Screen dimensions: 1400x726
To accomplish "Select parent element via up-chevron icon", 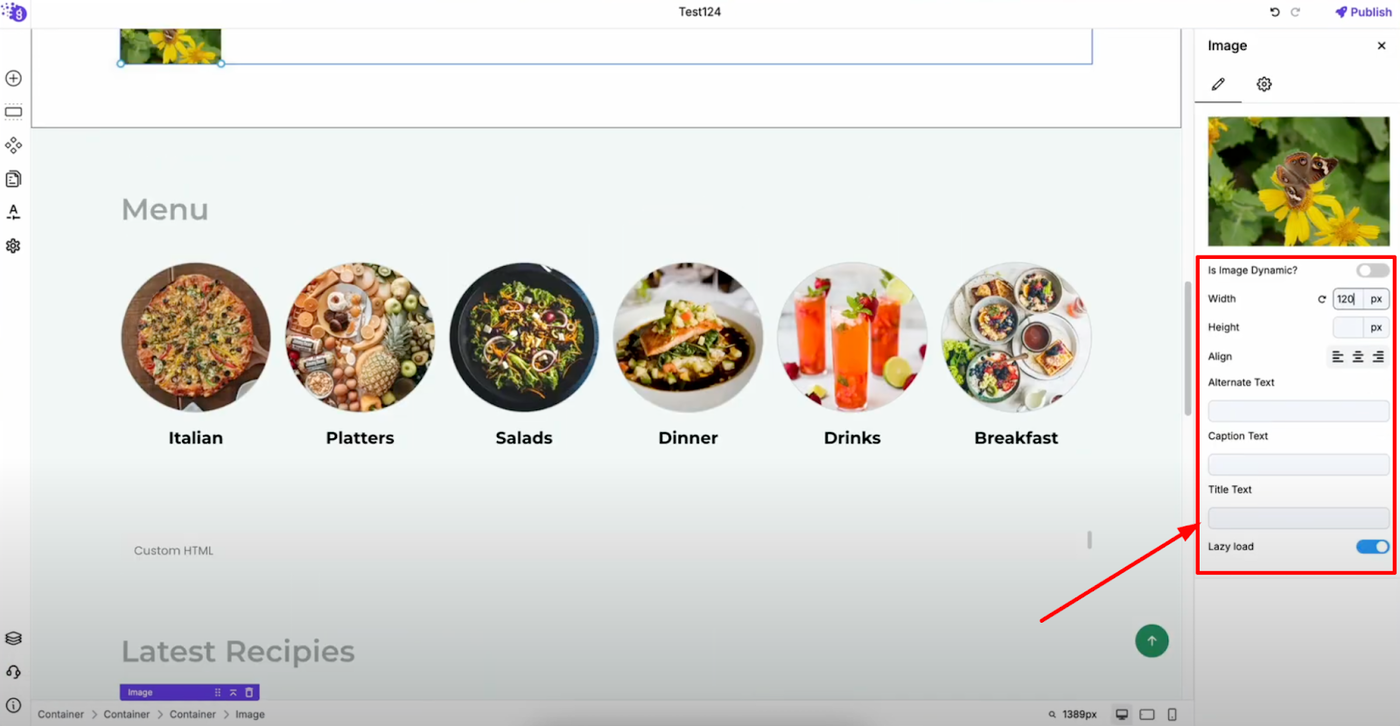I will (x=233, y=692).
